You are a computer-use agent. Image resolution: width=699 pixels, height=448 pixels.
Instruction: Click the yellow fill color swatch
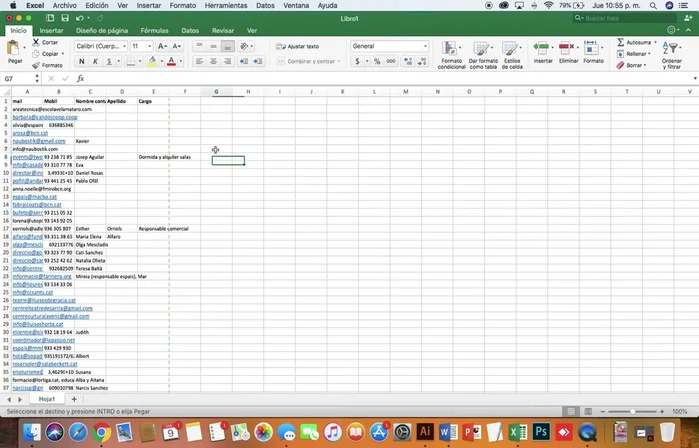152,62
